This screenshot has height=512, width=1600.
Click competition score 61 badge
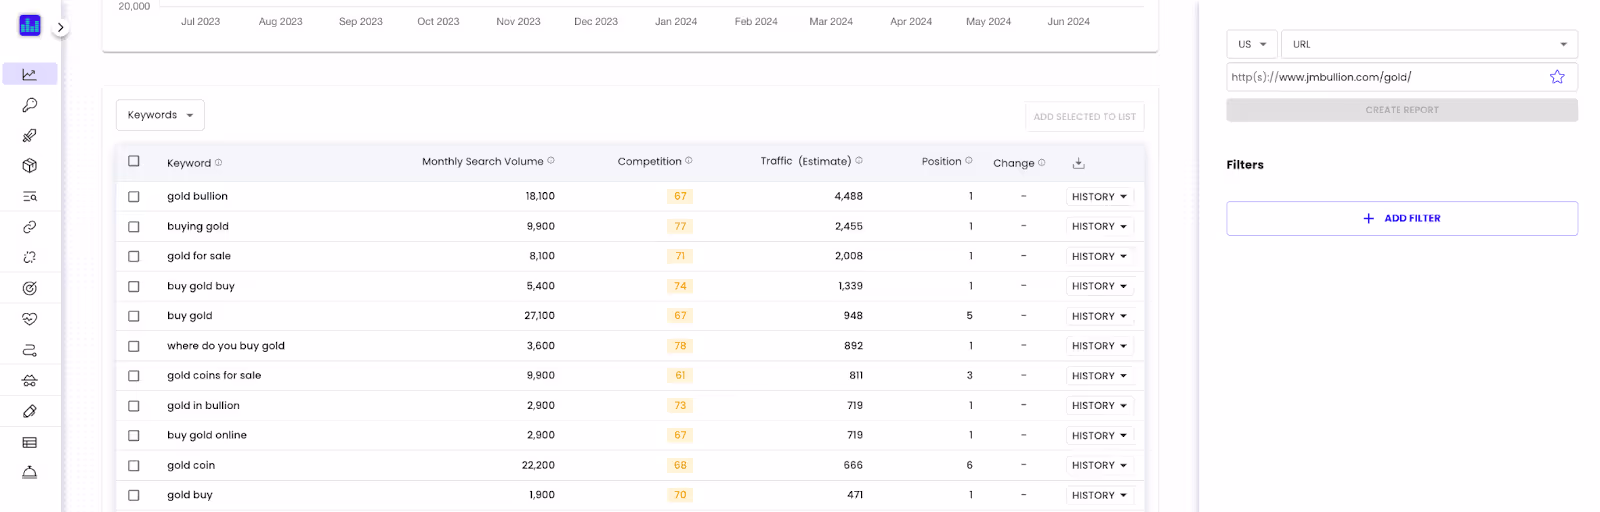pos(680,376)
